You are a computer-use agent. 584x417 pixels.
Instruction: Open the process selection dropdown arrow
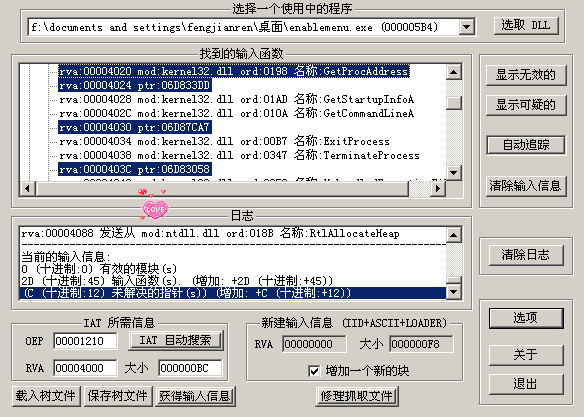pos(466,27)
